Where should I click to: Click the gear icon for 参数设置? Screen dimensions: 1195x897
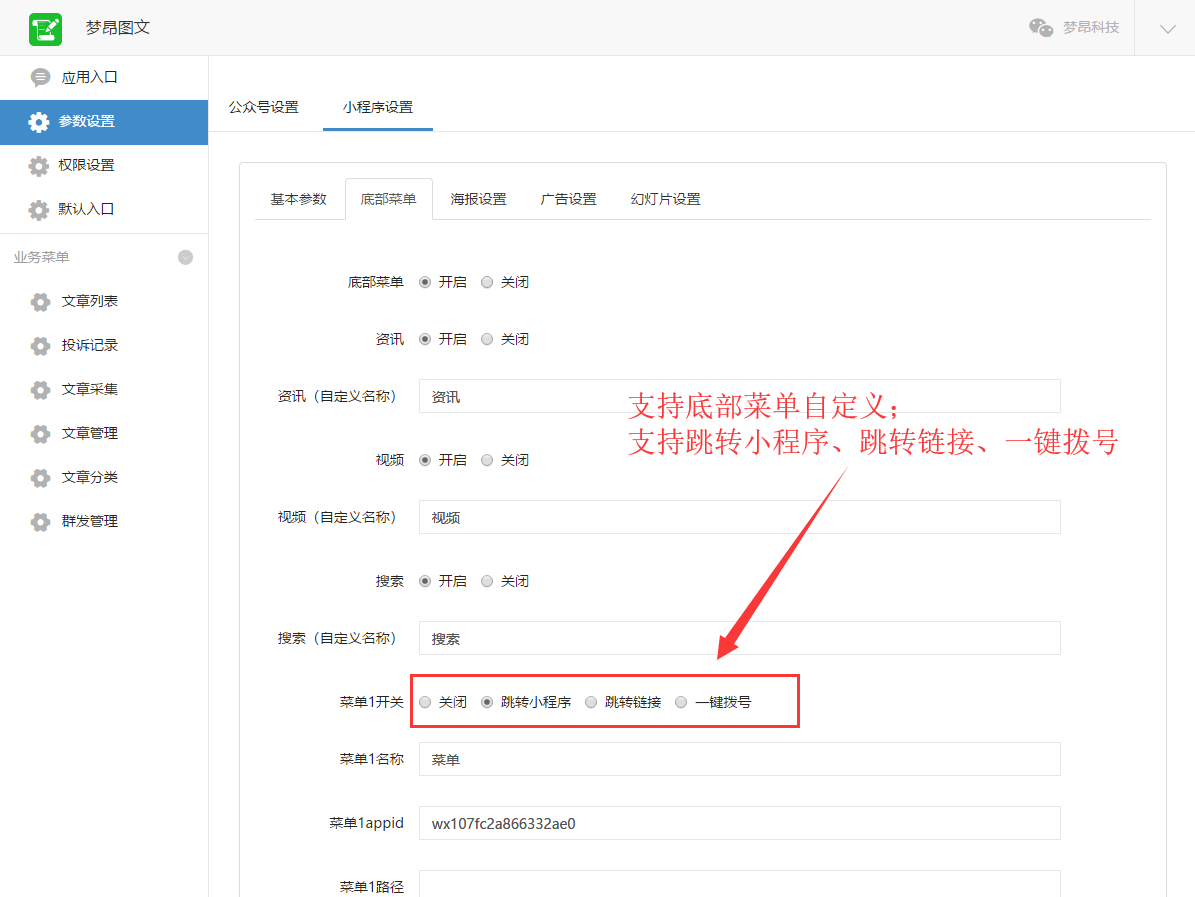[x=38, y=122]
